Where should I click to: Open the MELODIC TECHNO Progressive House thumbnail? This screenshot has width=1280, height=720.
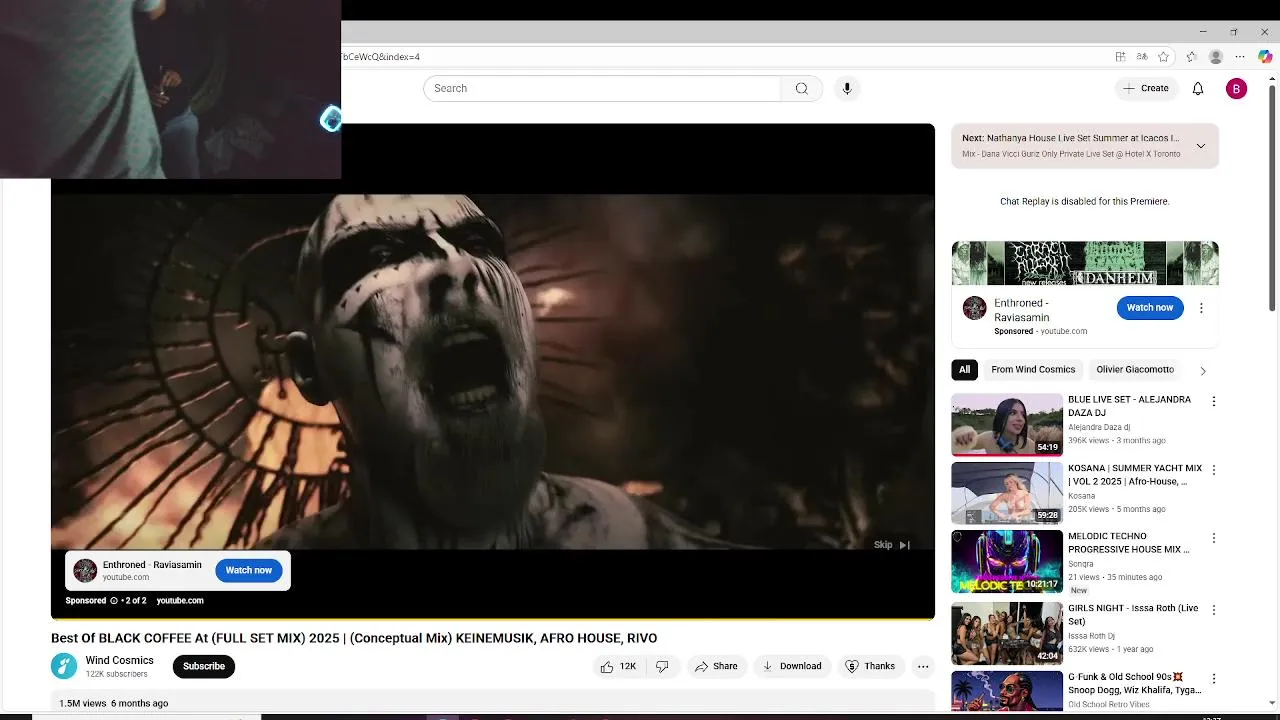click(x=1007, y=561)
